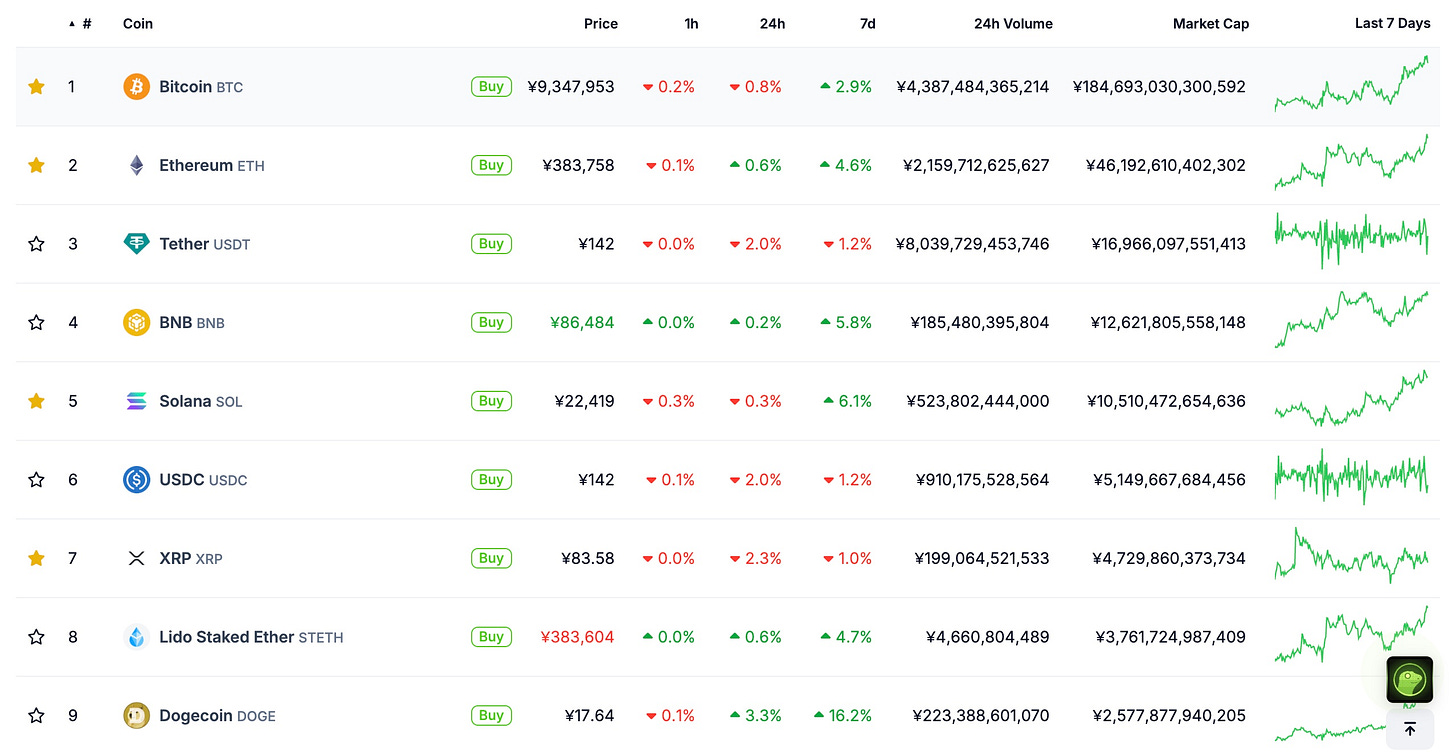Toggle XRP favorite star
Image resolution: width=1456 pixels, height=752 pixels.
point(37,558)
